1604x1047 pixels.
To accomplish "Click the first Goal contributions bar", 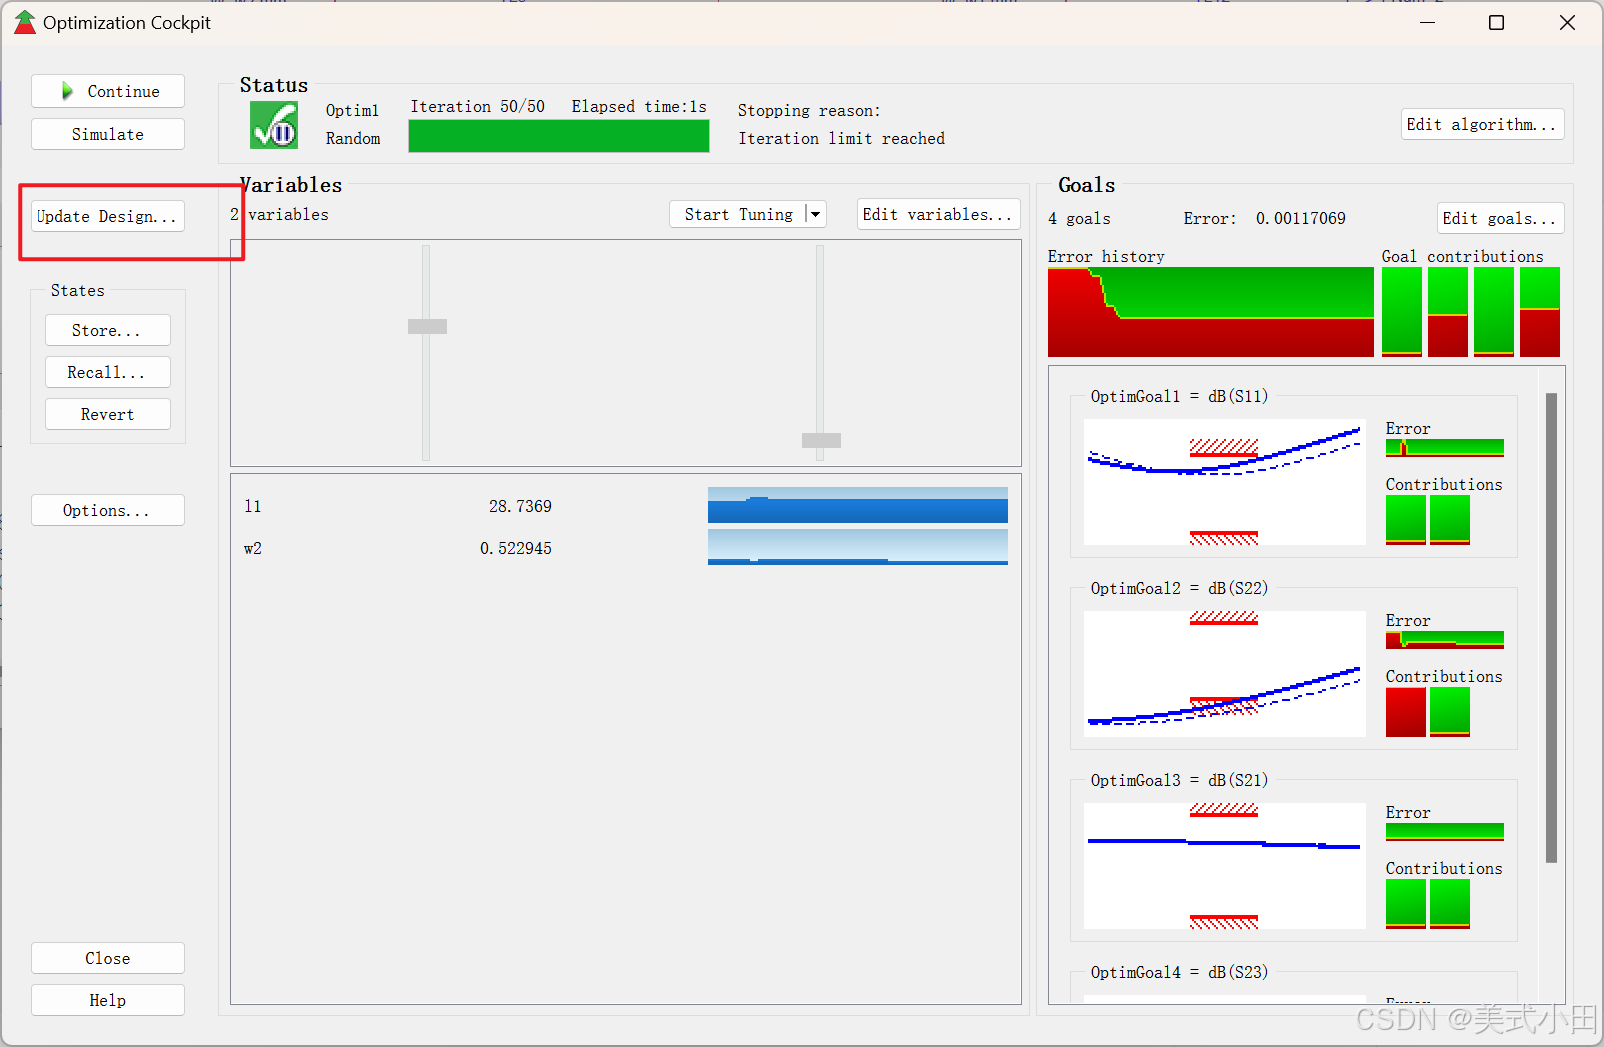I will [1402, 312].
